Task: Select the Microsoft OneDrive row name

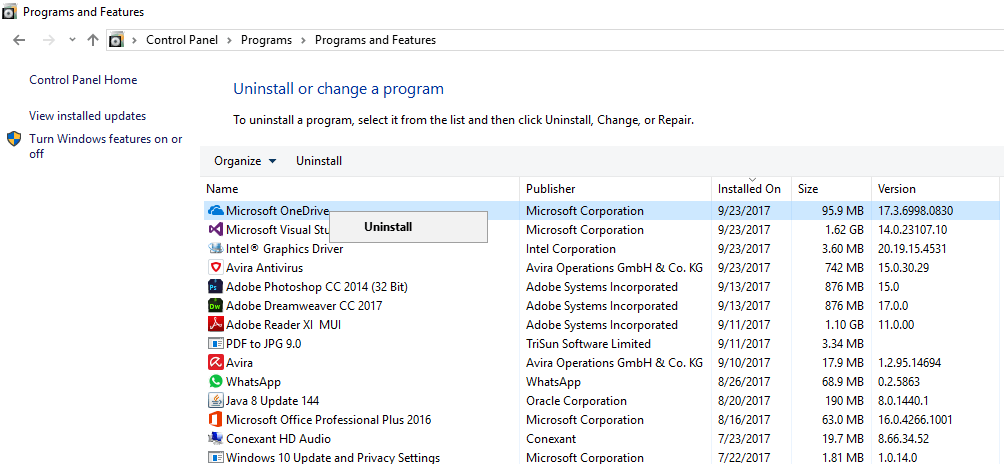Action: [x=277, y=211]
